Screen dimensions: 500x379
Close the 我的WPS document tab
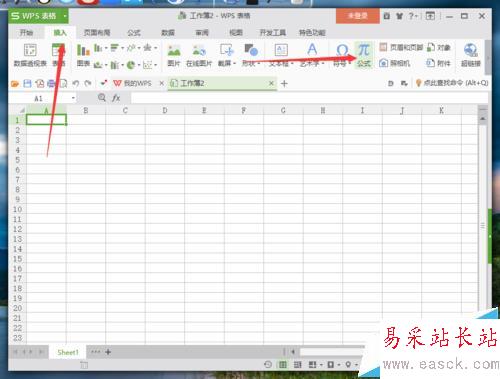pyautogui.click(x=162, y=83)
